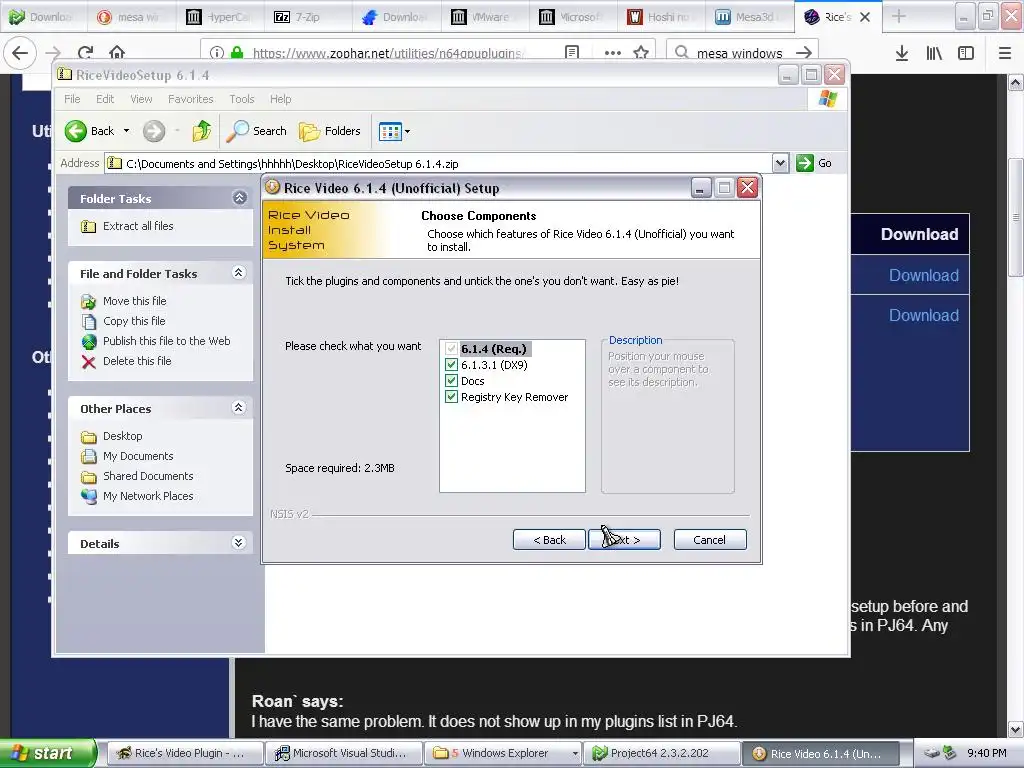The width and height of the screenshot is (1024, 768).
Task: Open the Explorer Edit menu
Action: (104, 99)
